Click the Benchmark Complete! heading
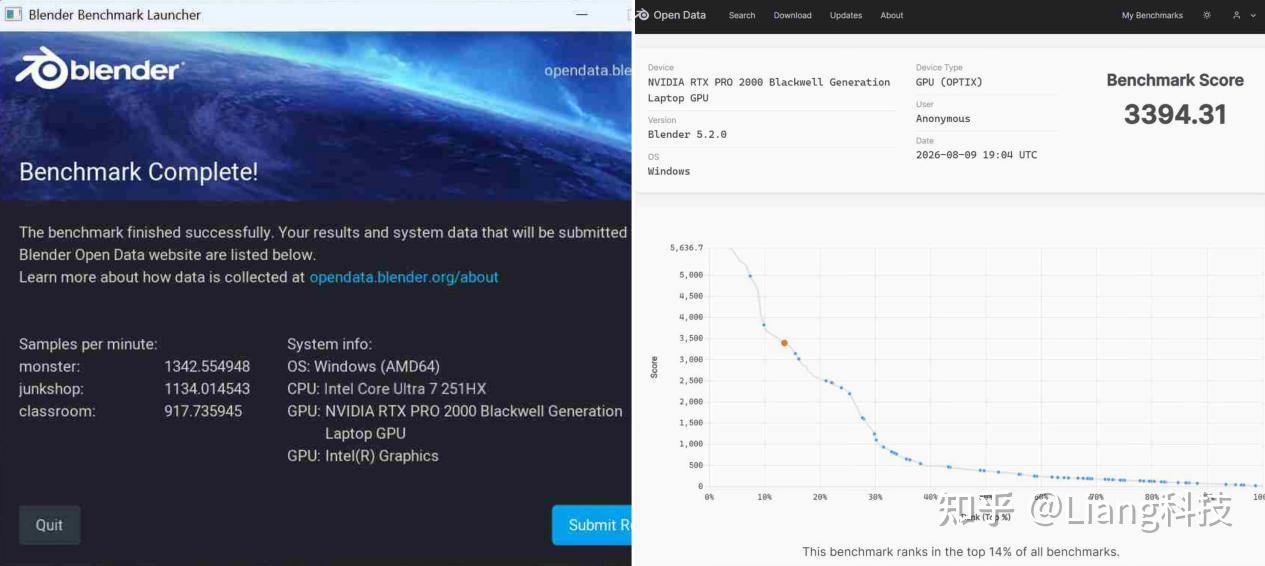 pyautogui.click(x=139, y=172)
